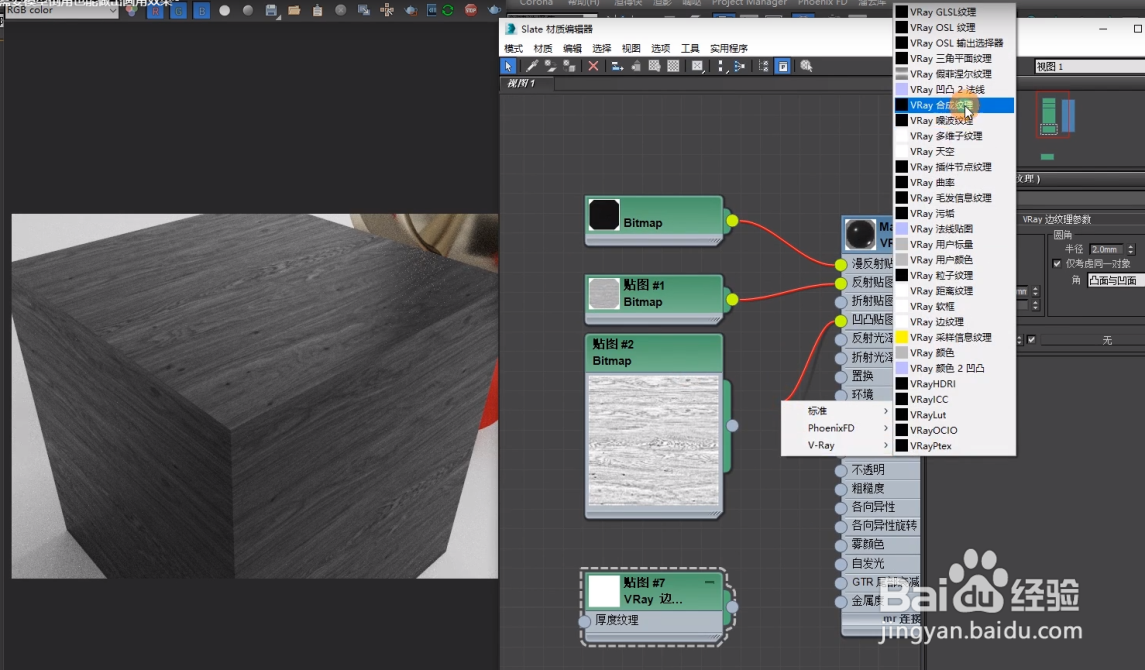Click the 半径 spinner arrows
This screenshot has width=1145, height=670.
[1130, 249]
